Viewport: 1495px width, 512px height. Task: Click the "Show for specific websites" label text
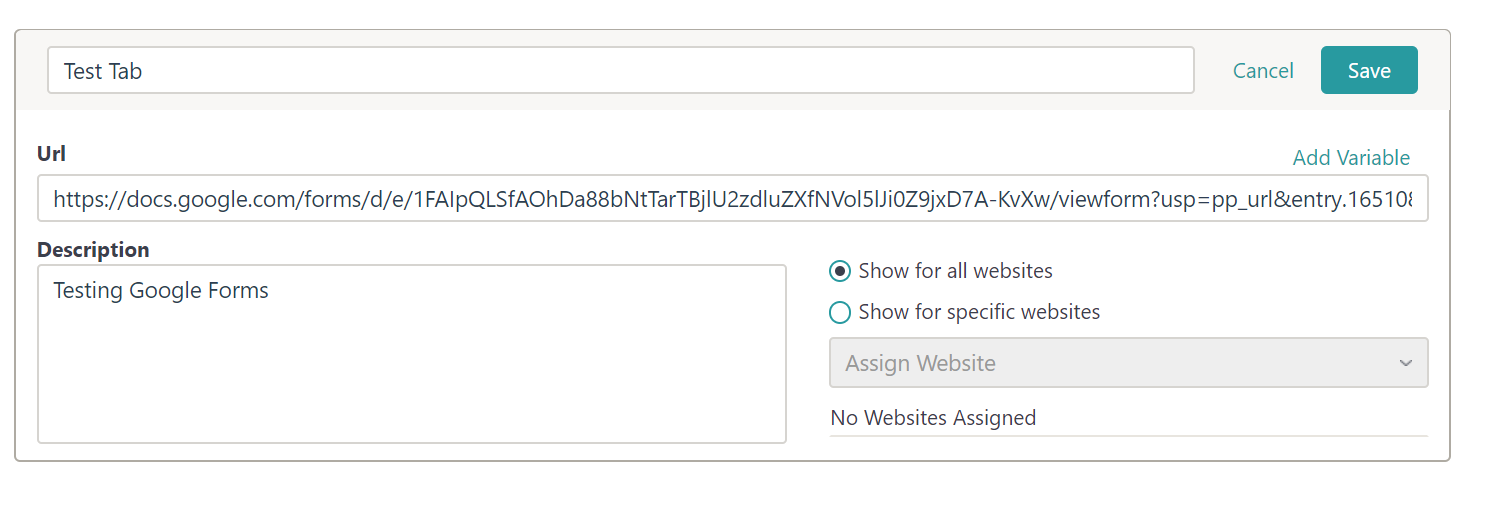(979, 312)
